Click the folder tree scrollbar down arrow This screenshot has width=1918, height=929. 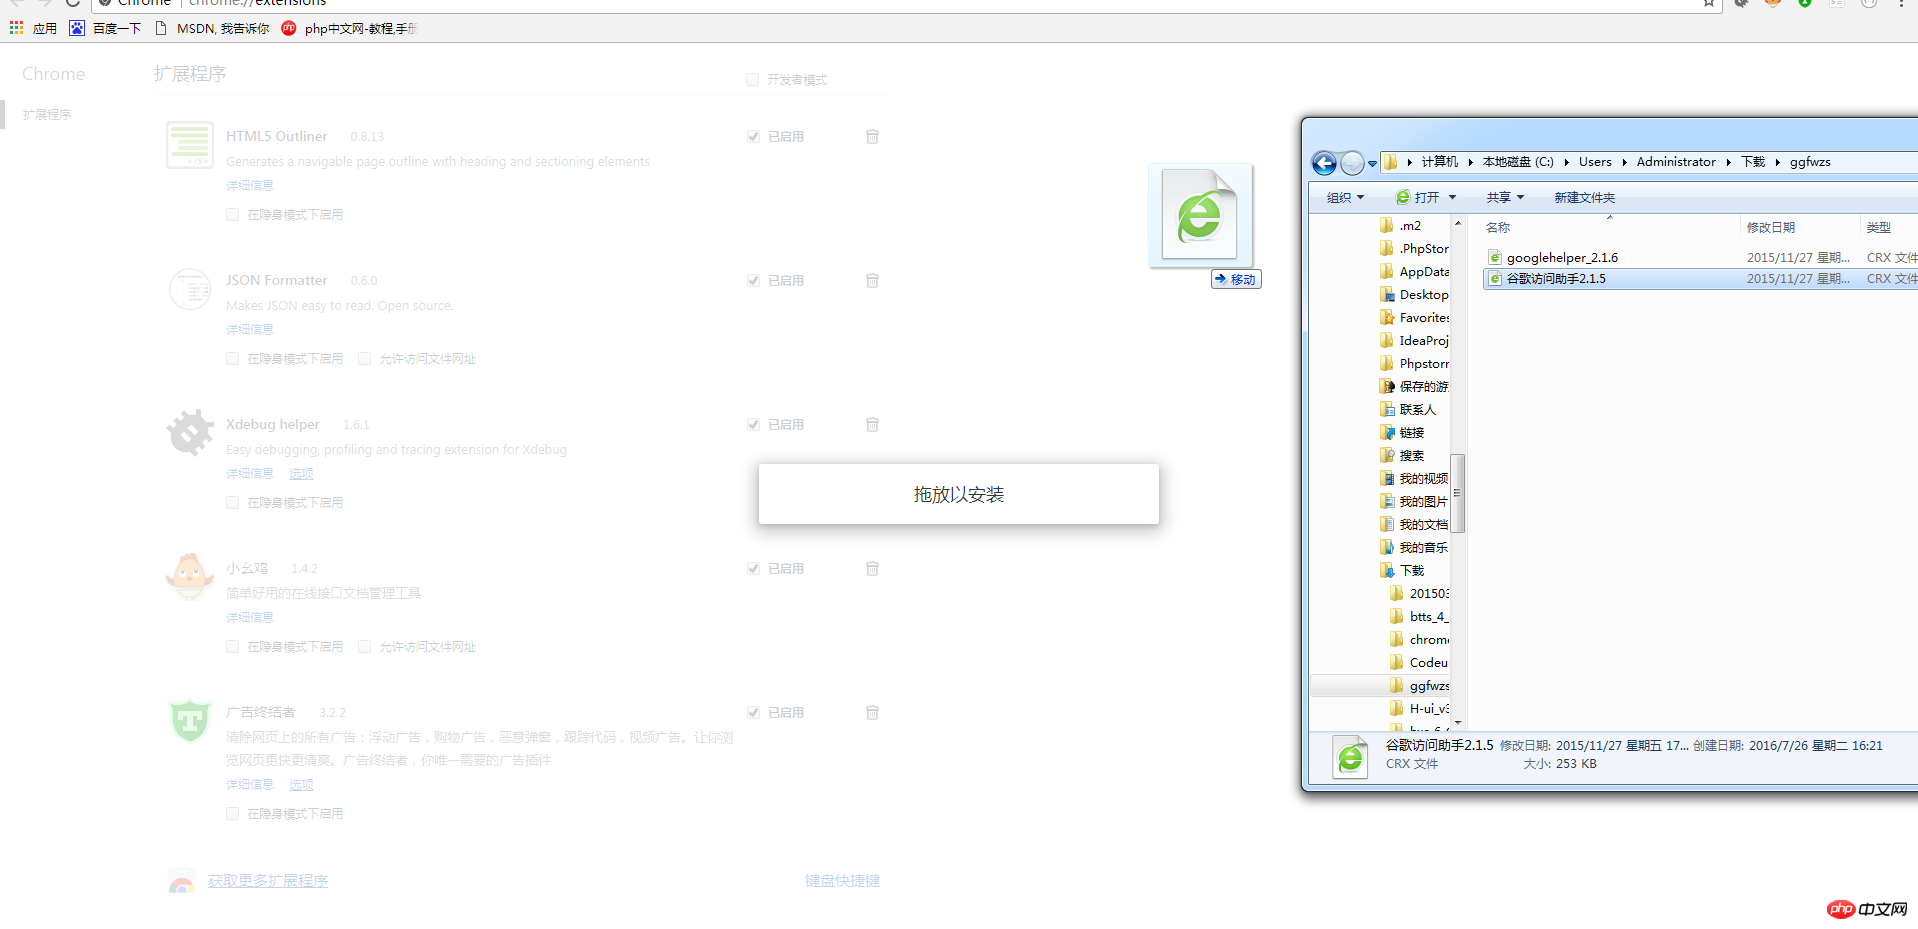1458,722
